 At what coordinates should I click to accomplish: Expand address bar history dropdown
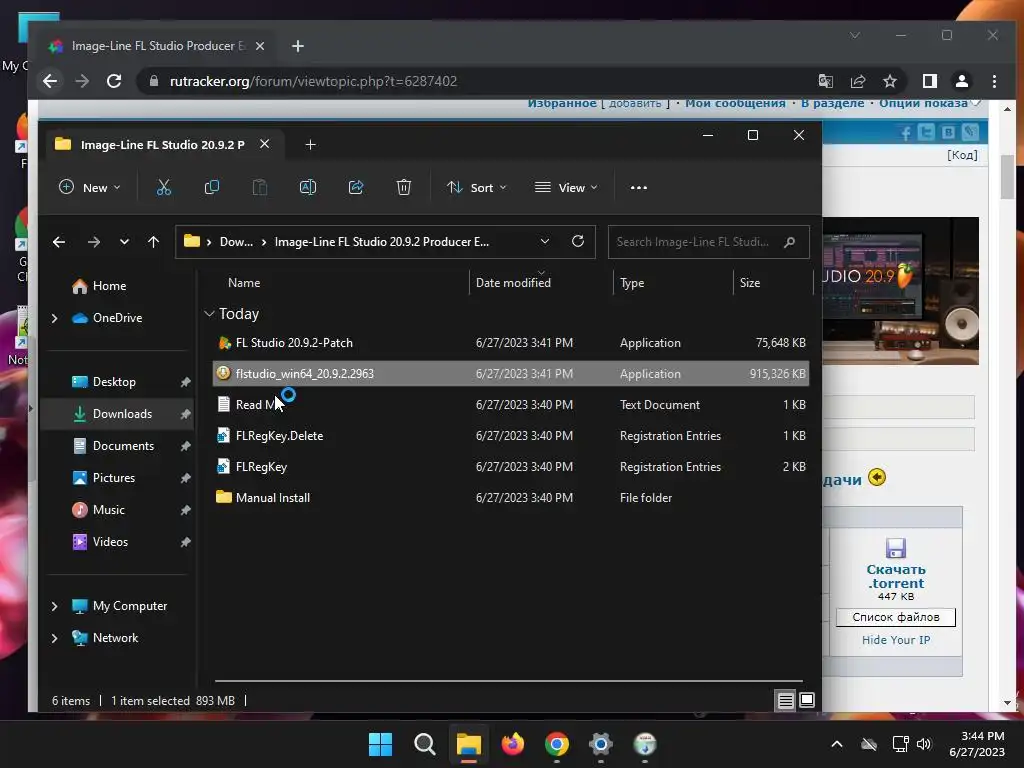pos(545,241)
